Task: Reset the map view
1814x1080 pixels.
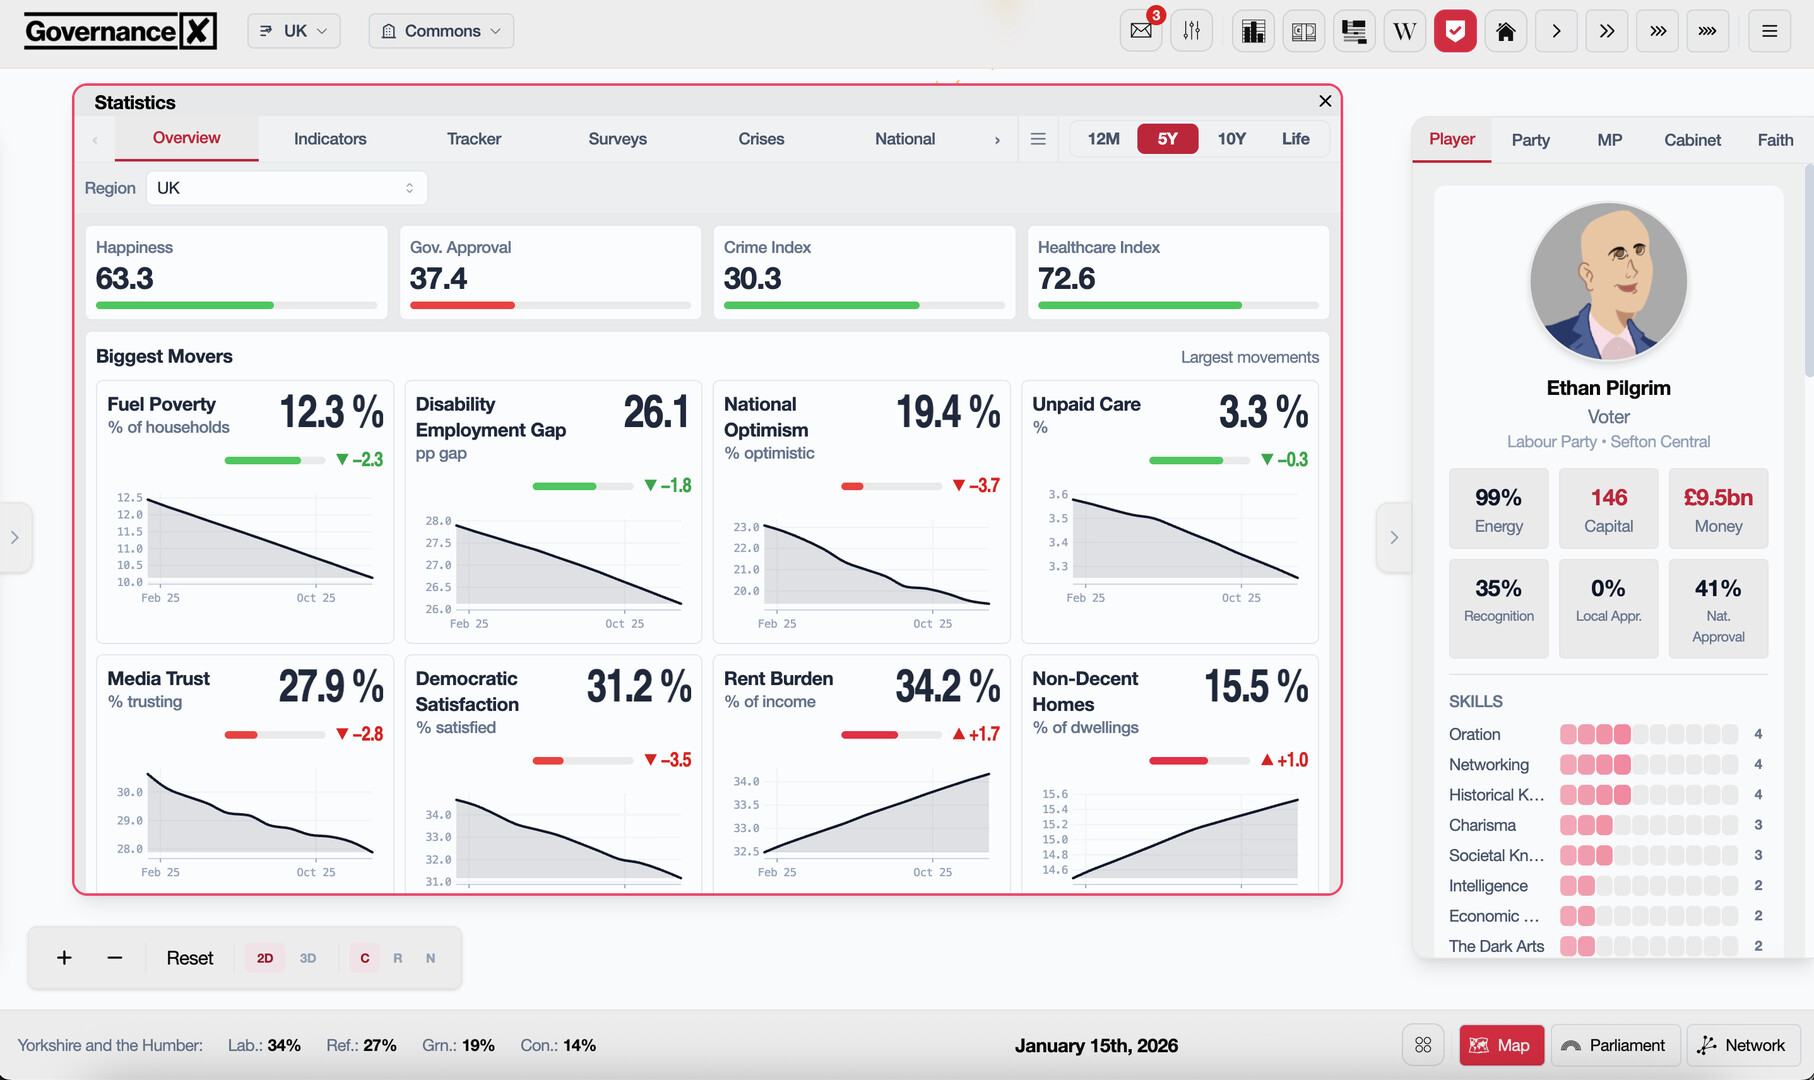Action: coord(190,958)
